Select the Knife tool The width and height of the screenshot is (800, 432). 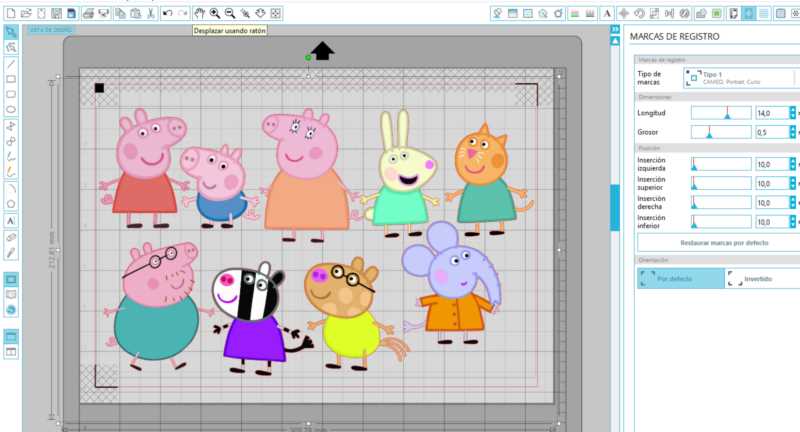[x=11, y=253]
